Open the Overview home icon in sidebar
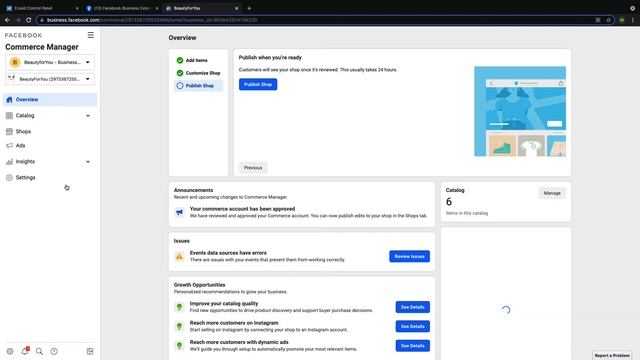The image size is (640, 360). point(9,100)
